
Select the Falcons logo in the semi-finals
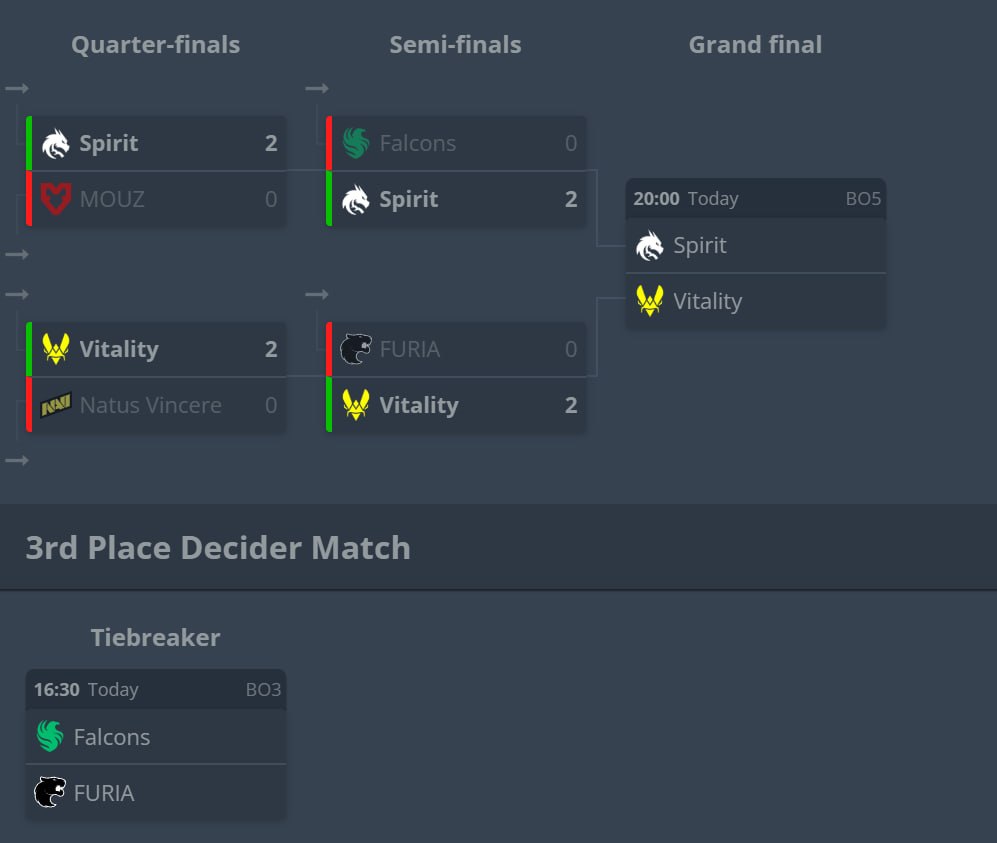(357, 143)
